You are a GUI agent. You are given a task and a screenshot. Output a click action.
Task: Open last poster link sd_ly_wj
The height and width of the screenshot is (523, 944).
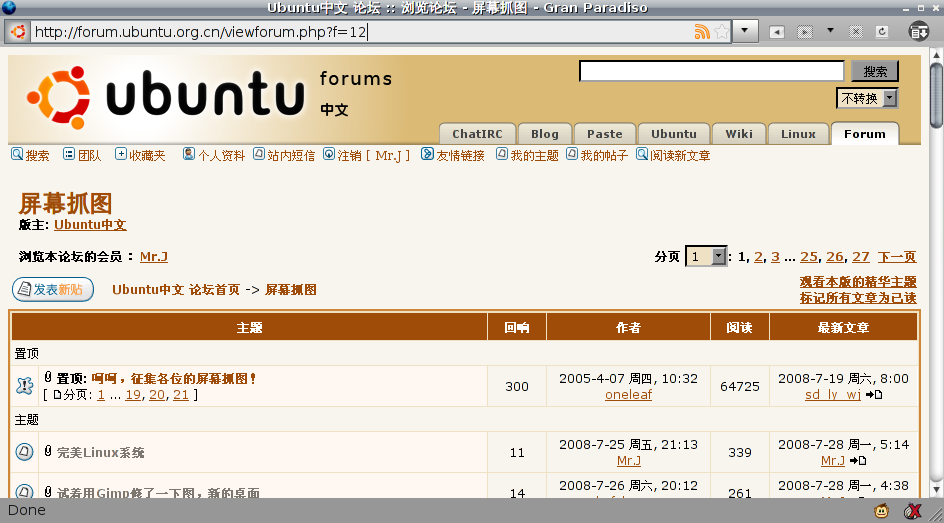tap(833, 395)
